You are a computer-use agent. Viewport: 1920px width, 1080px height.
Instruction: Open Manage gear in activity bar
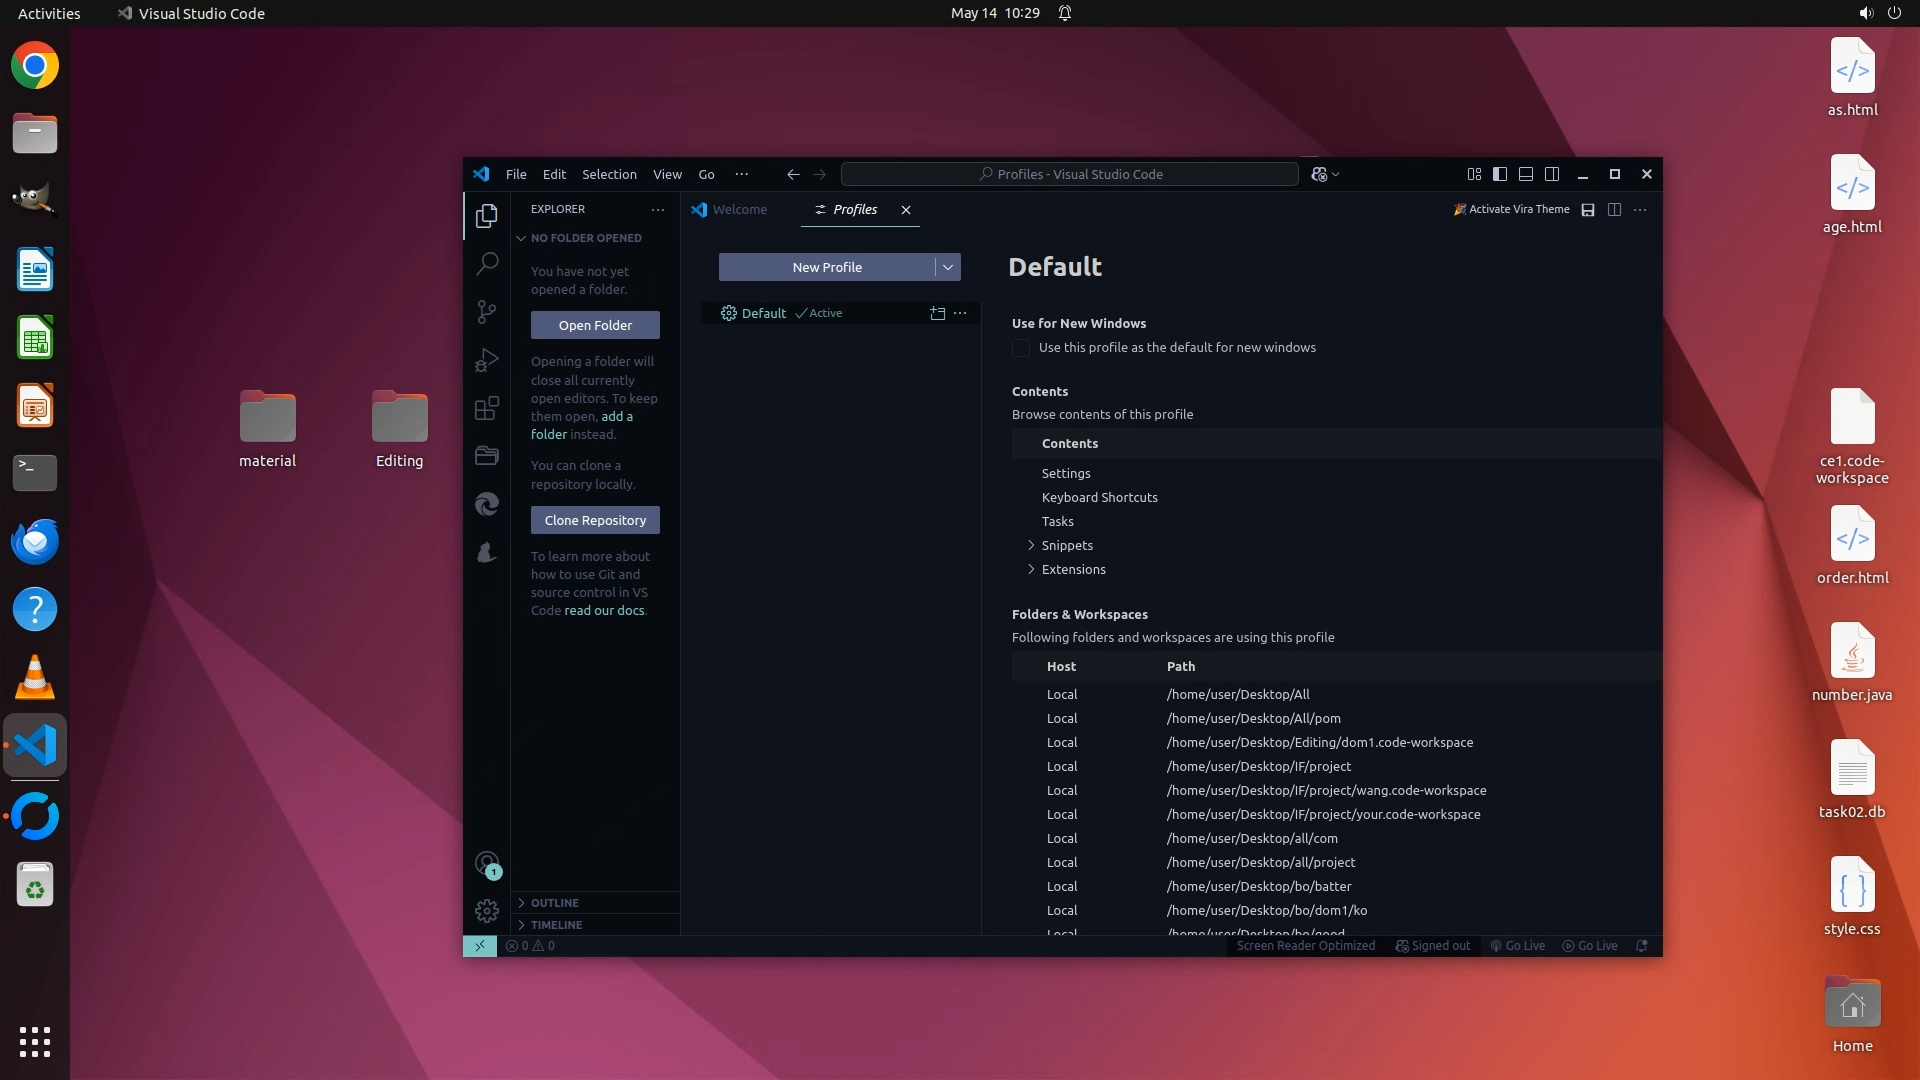click(x=487, y=911)
